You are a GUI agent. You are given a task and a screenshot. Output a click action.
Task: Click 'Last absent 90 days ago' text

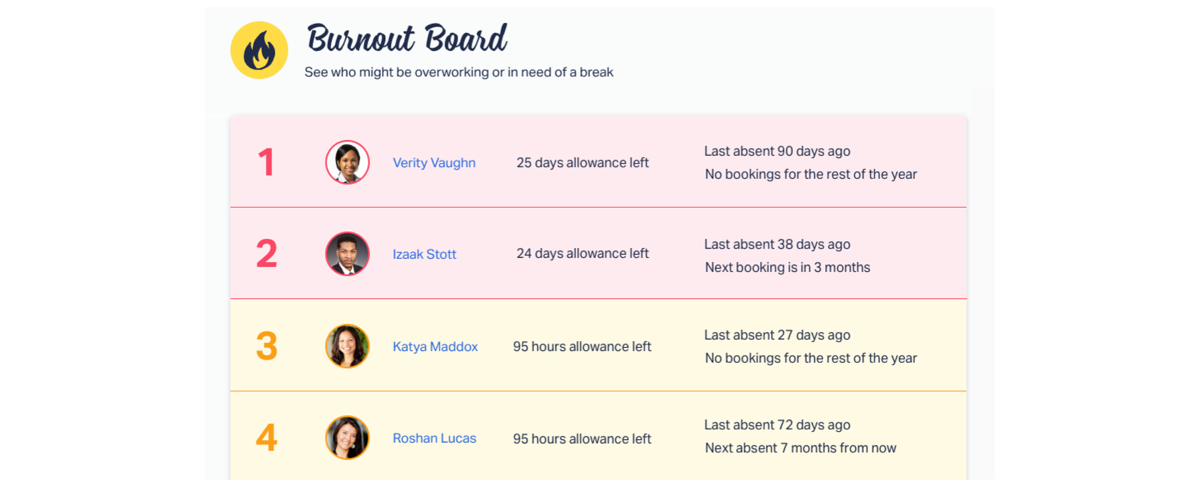click(x=777, y=151)
